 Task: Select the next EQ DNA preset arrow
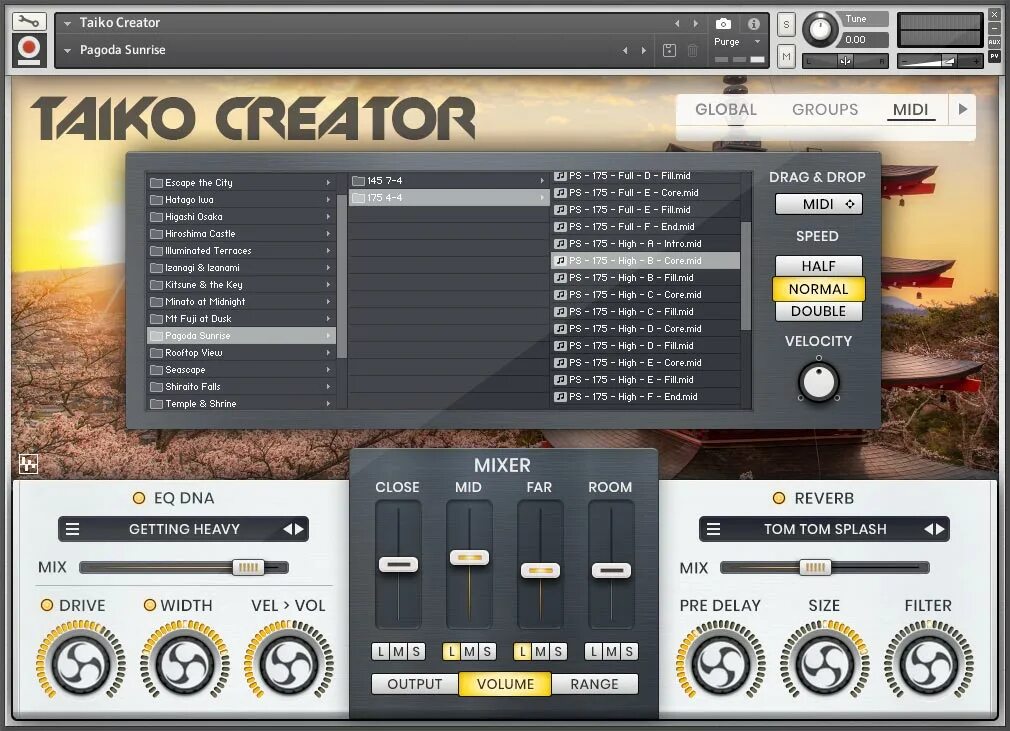(x=300, y=529)
